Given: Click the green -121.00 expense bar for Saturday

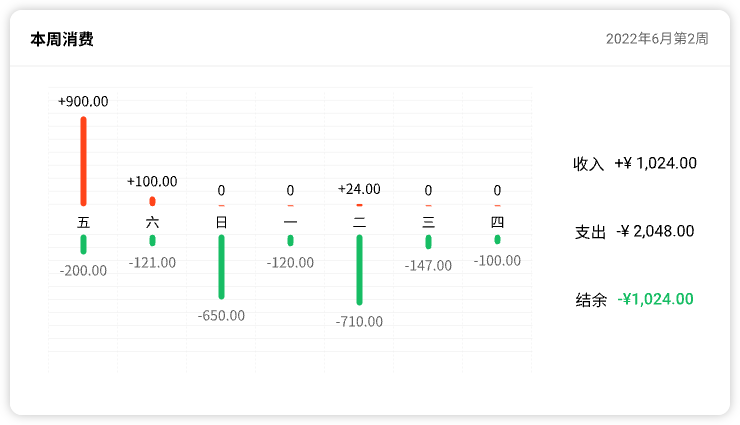Looking at the screenshot, I should point(152,240).
